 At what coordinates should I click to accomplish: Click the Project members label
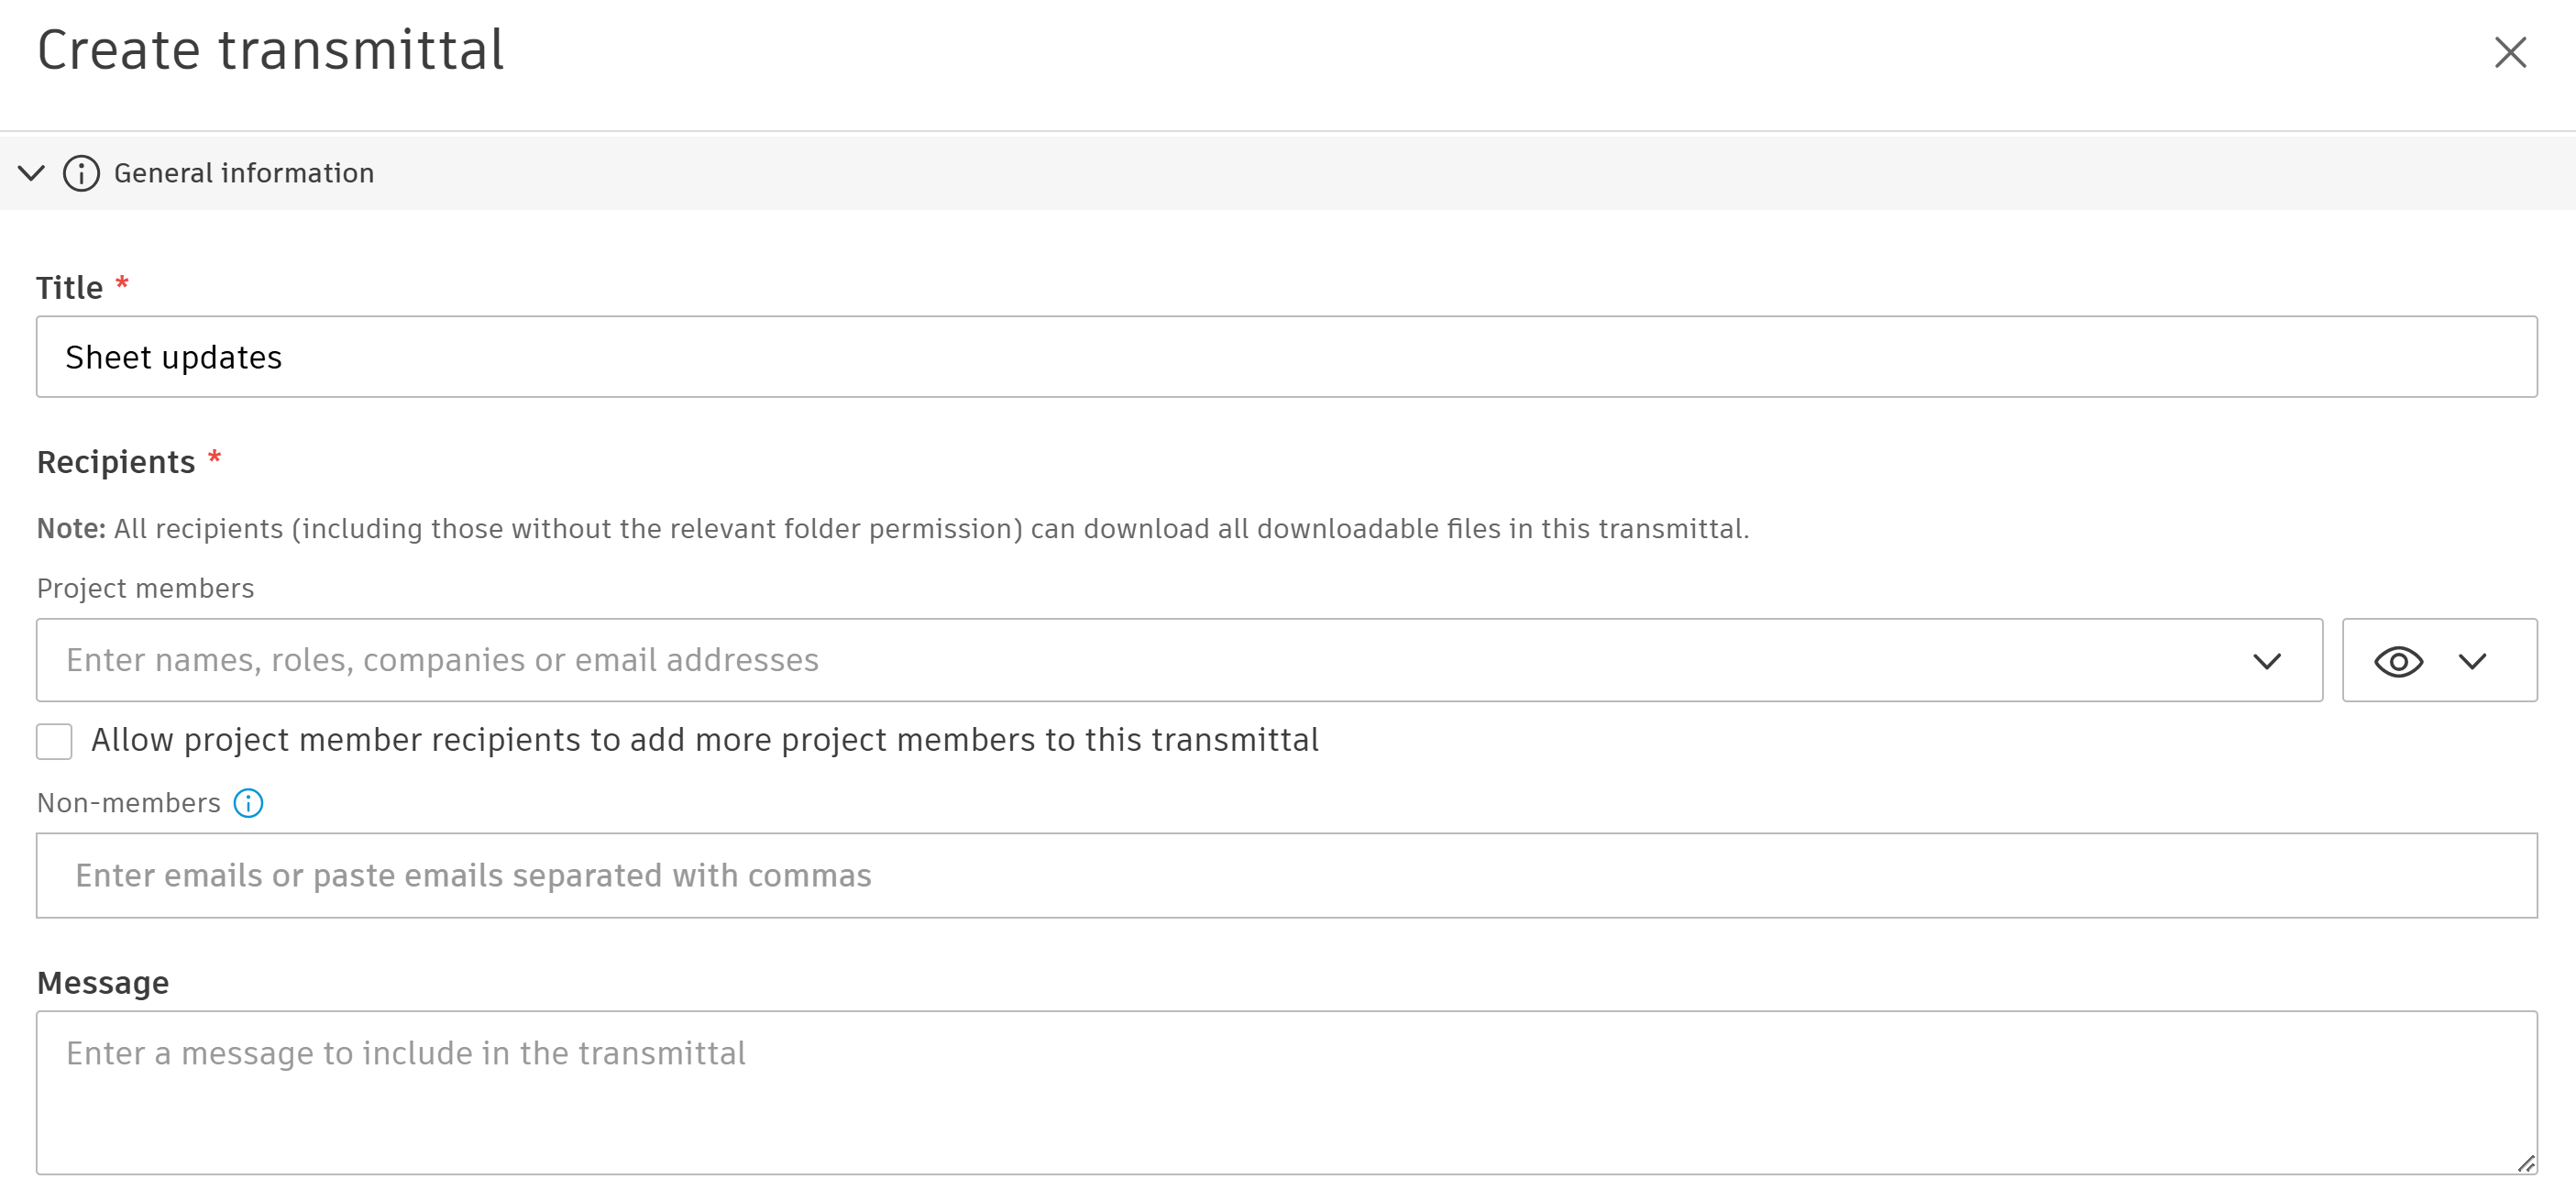[x=145, y=588]
